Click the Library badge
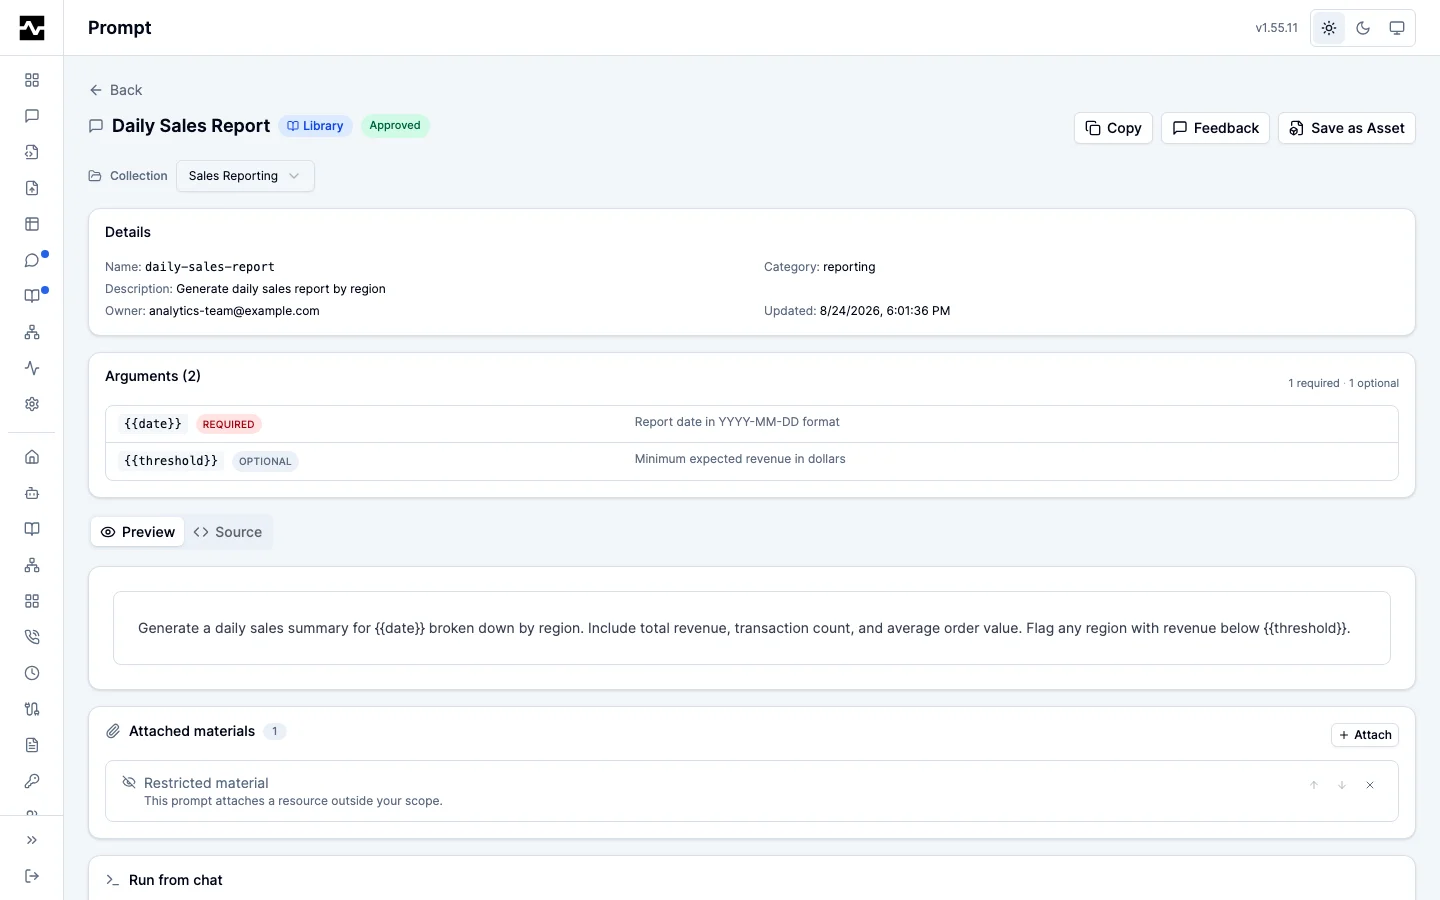The image size is (1440, 900). pos(315,126)
